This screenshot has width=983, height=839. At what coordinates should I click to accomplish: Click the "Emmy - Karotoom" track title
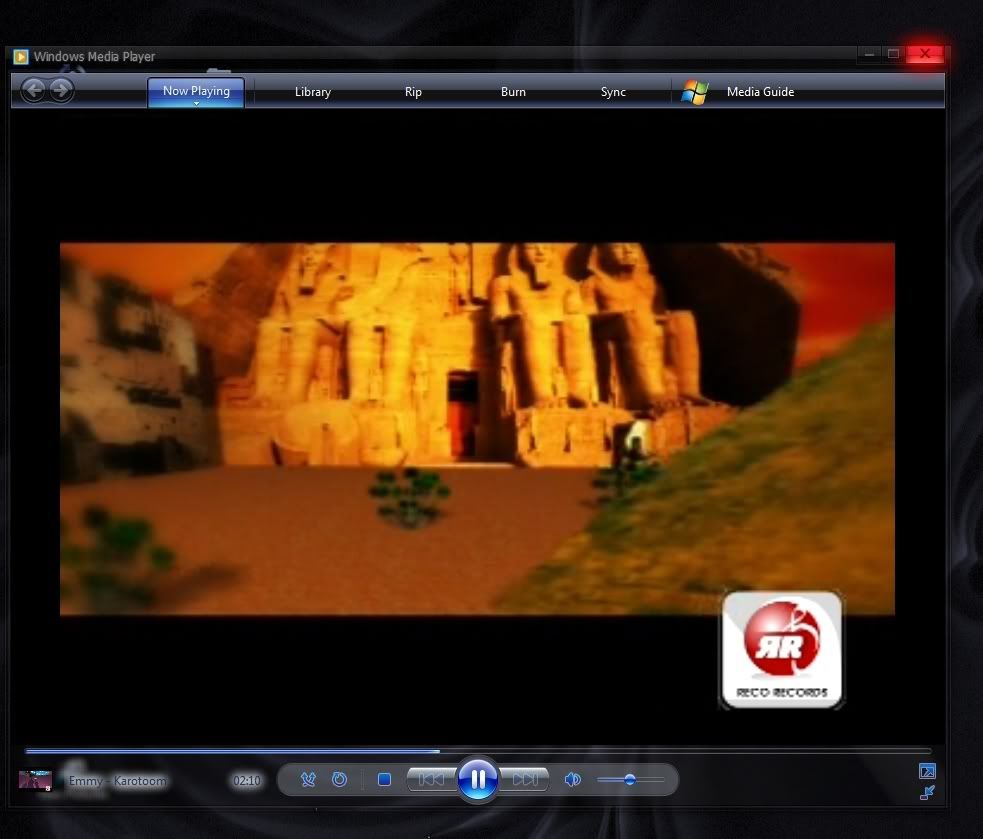[x=118, y=781]
